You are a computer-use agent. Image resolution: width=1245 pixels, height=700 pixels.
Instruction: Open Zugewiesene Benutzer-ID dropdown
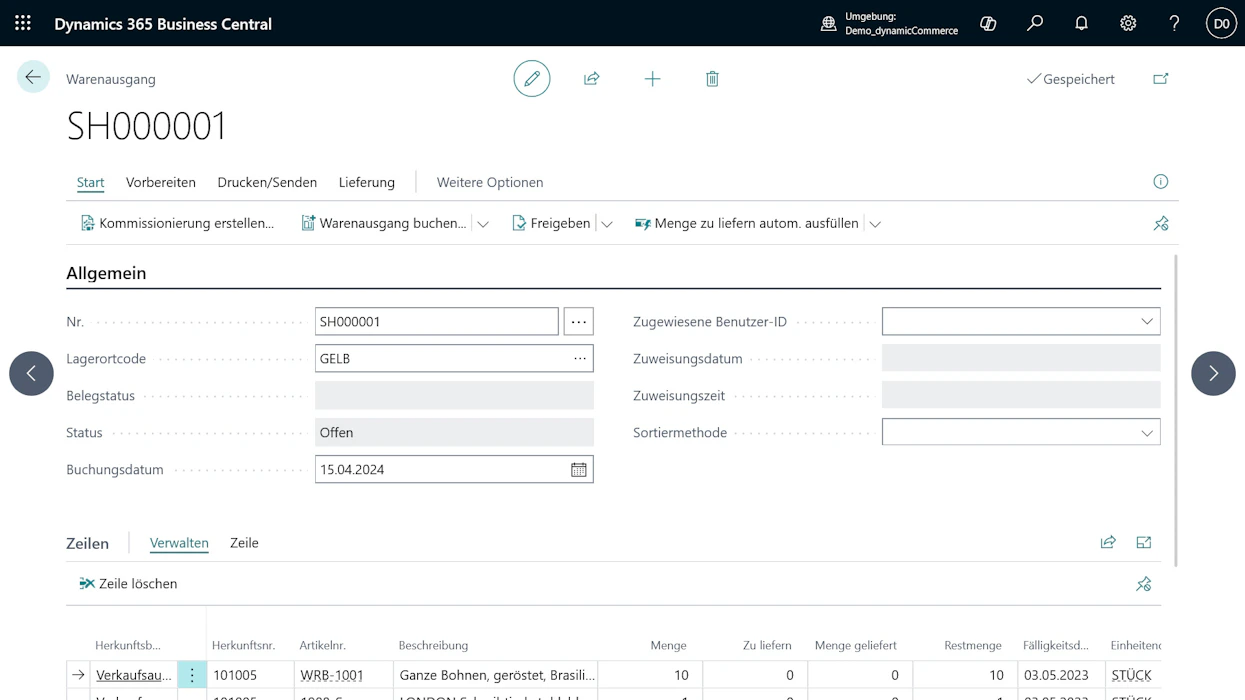[x=1147, y=321]
